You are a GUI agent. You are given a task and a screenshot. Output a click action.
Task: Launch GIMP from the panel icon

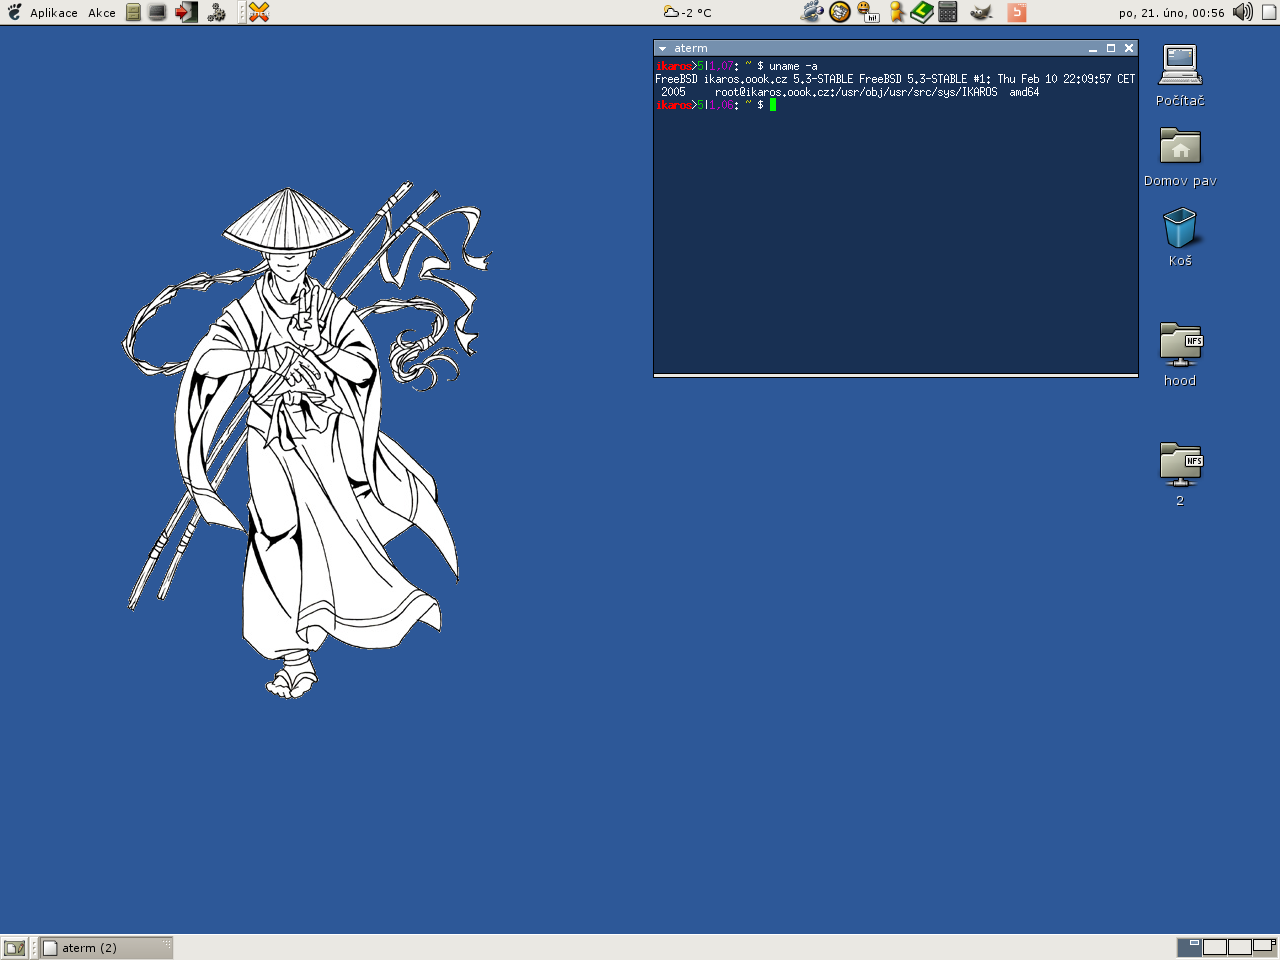coord(981,12)
